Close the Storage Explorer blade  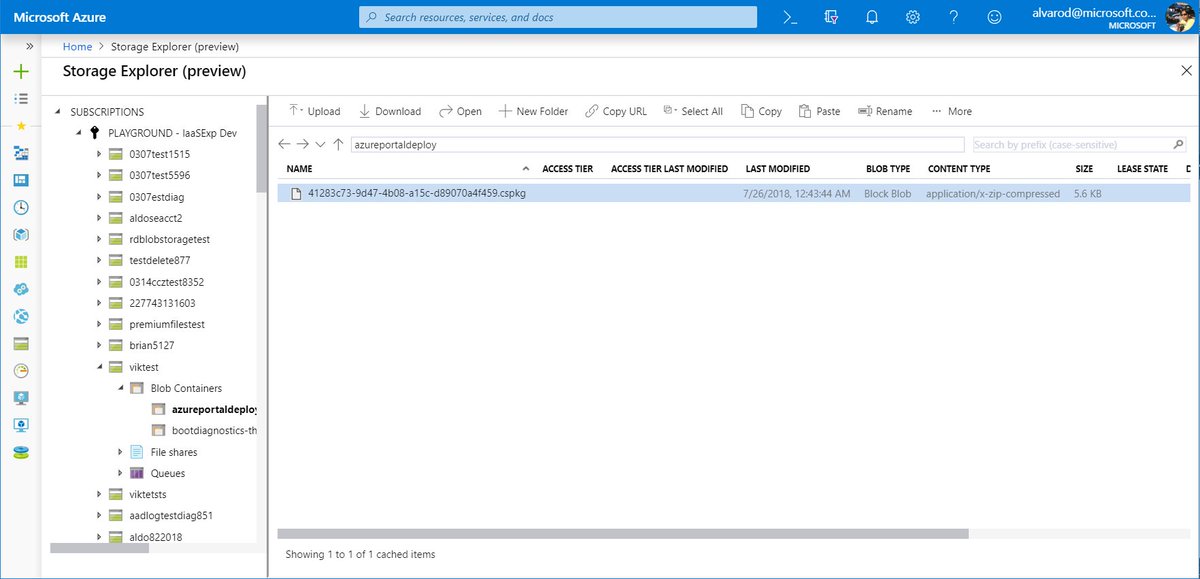1185,71
